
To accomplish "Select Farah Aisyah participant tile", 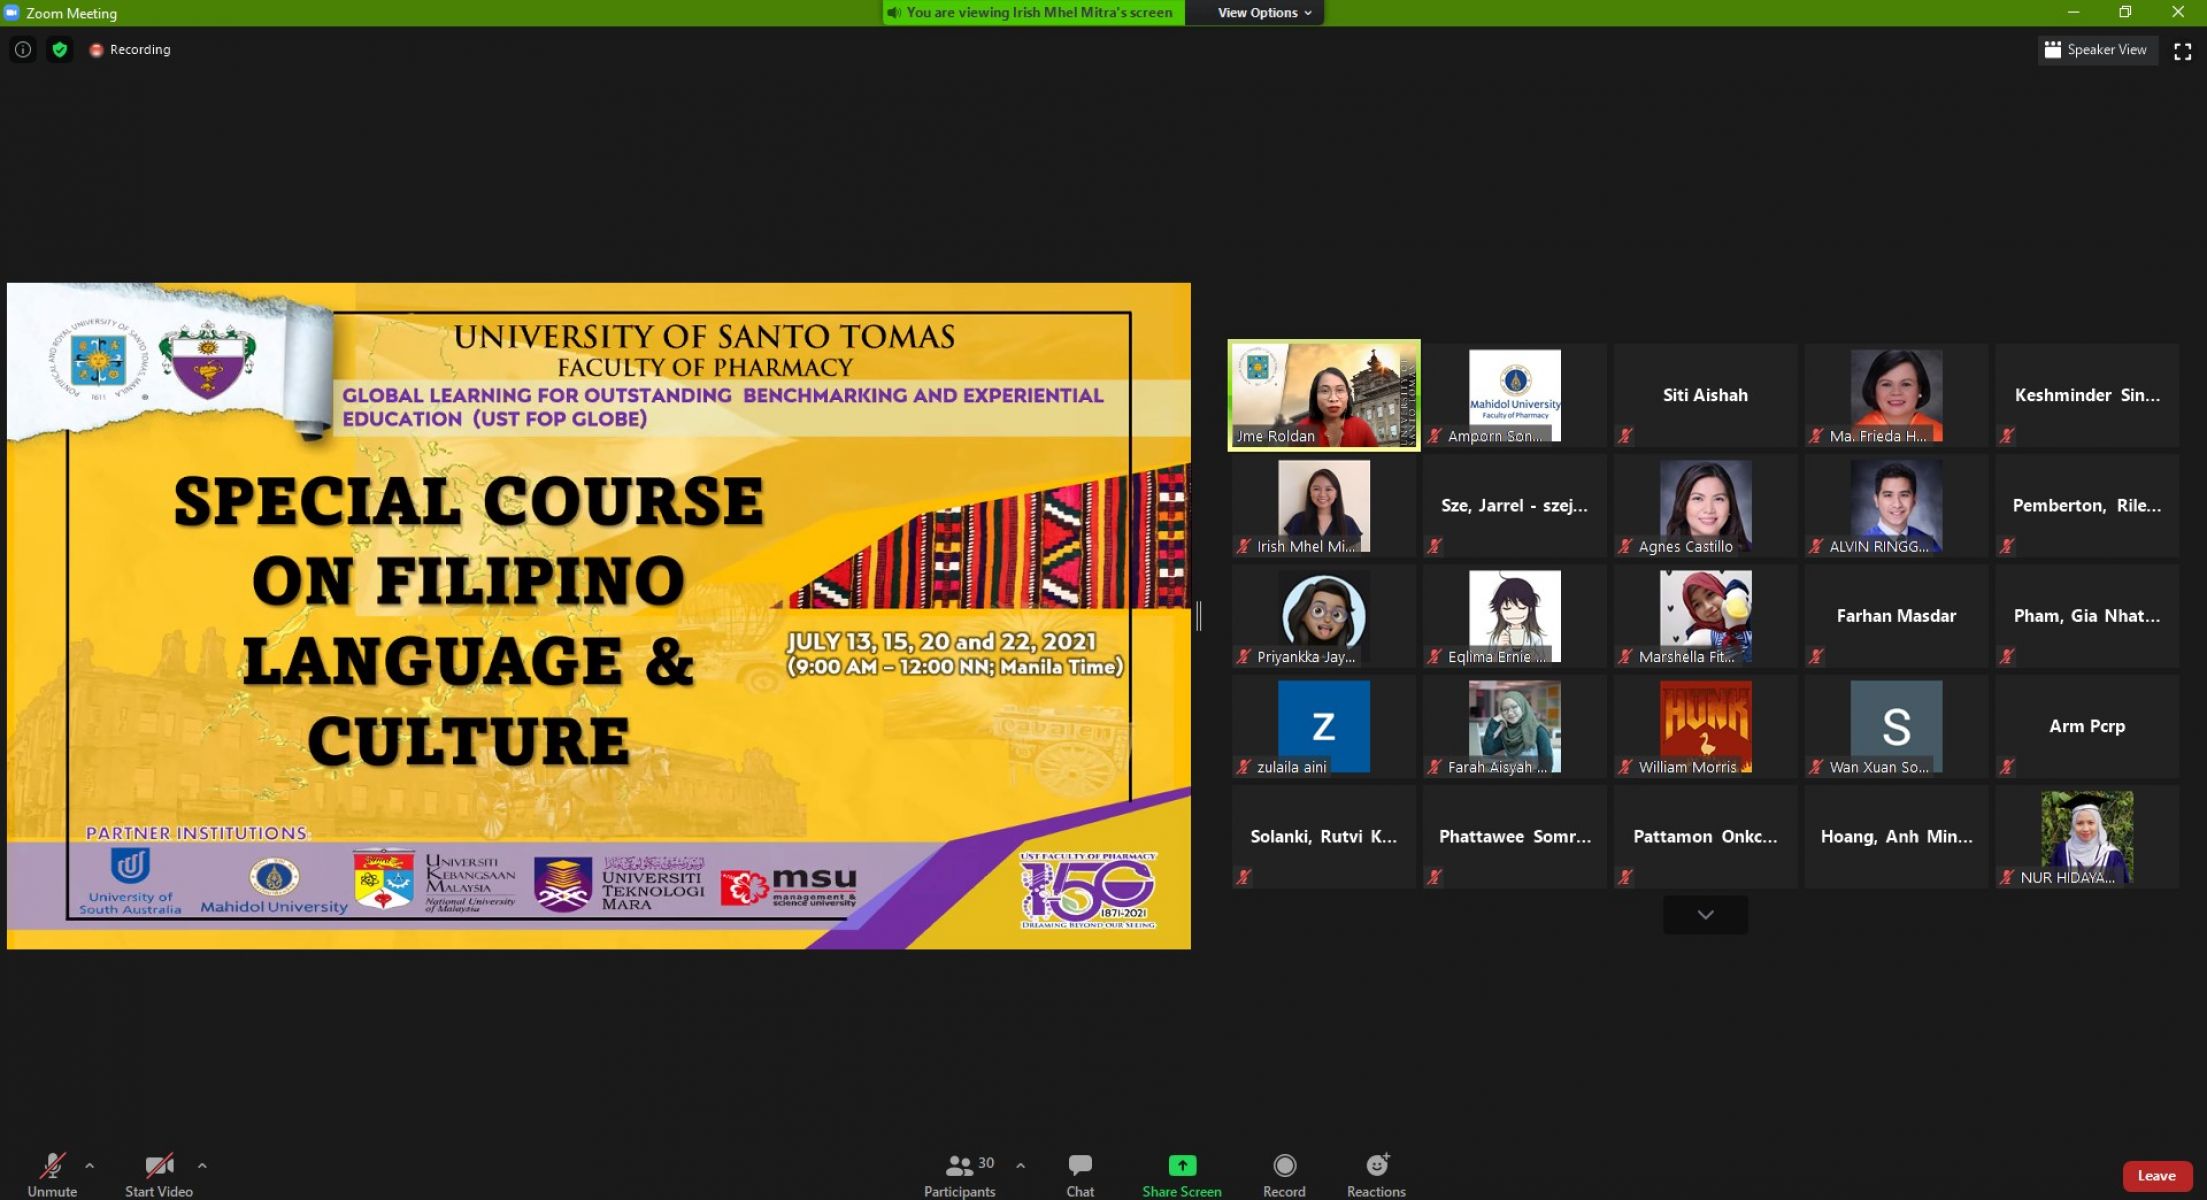I will (1515, 726).
